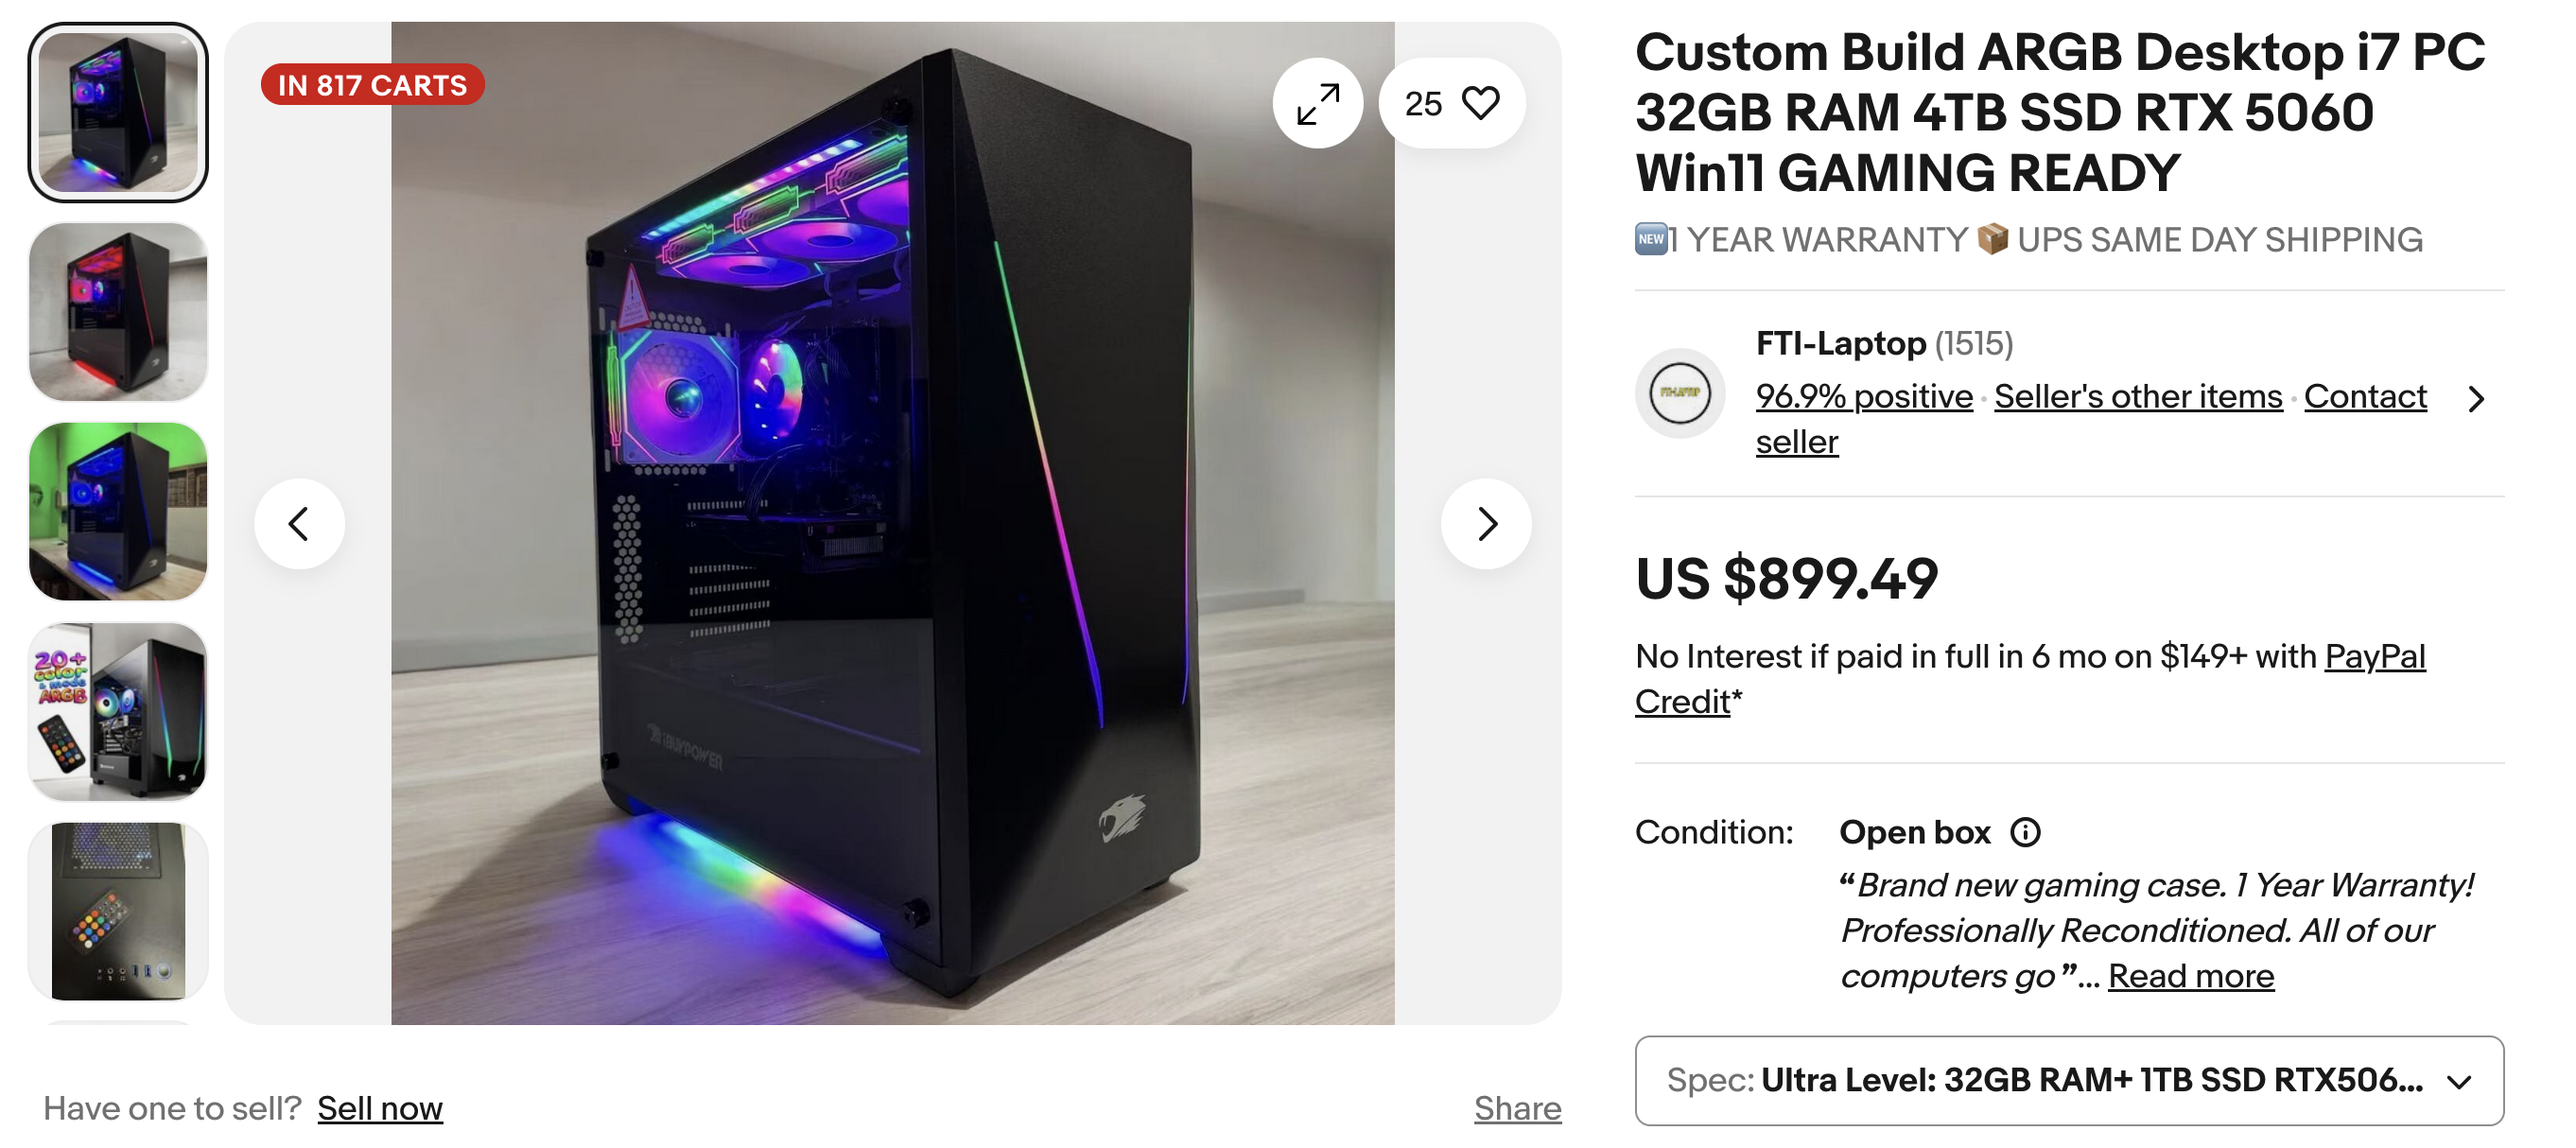2576x1148 pixels.
Task: Expand the product image to full view
Action: coord(1317,103)
